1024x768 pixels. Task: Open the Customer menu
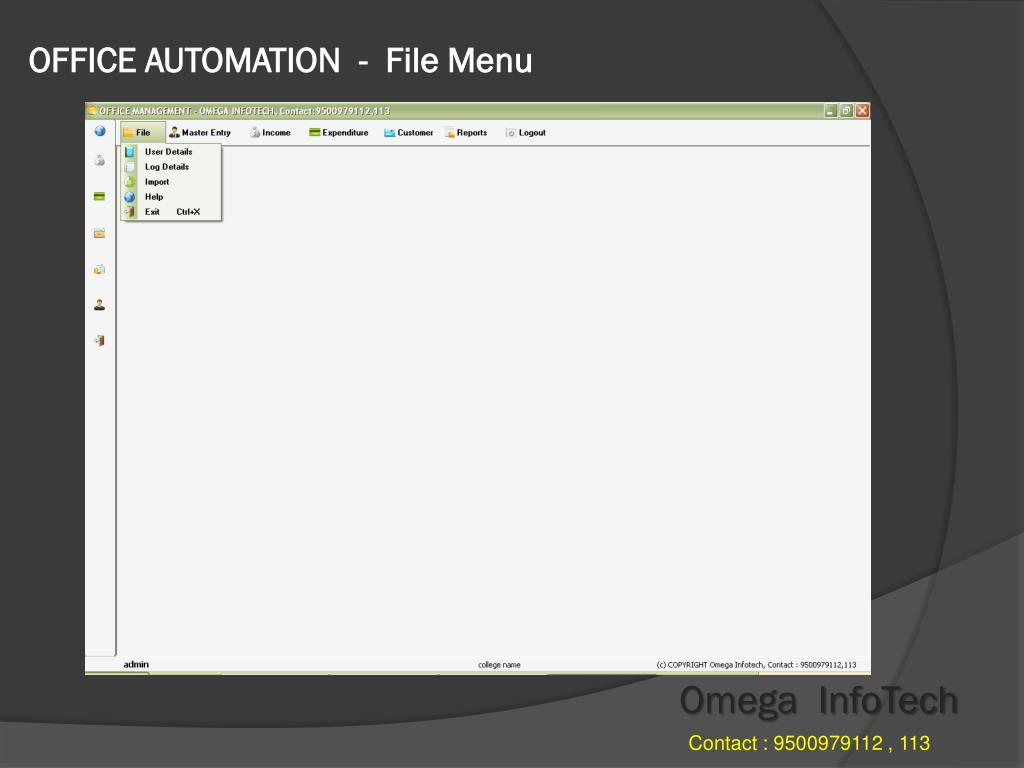click(x=409, y=133)
